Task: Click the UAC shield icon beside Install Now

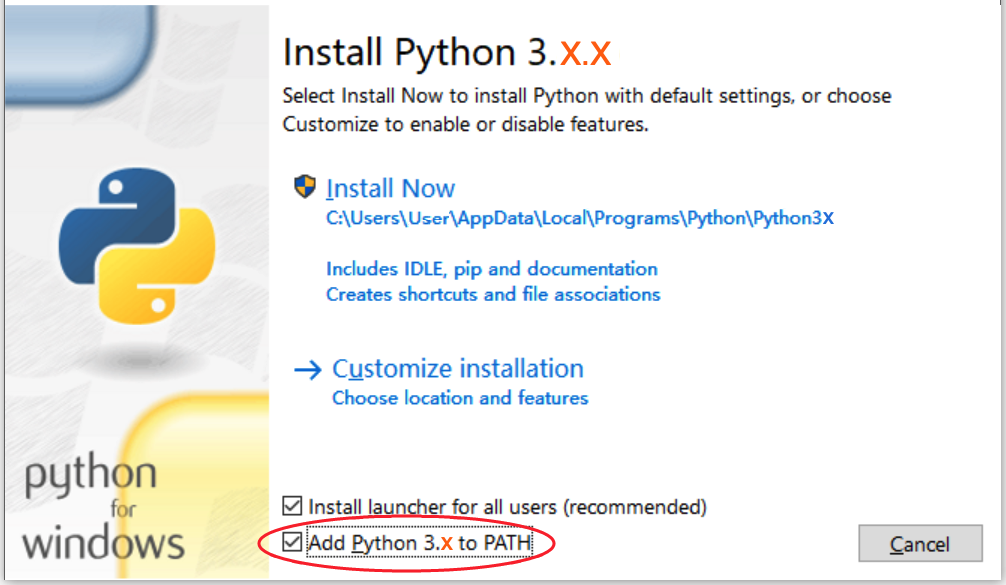Action: [x=305, y=187]
